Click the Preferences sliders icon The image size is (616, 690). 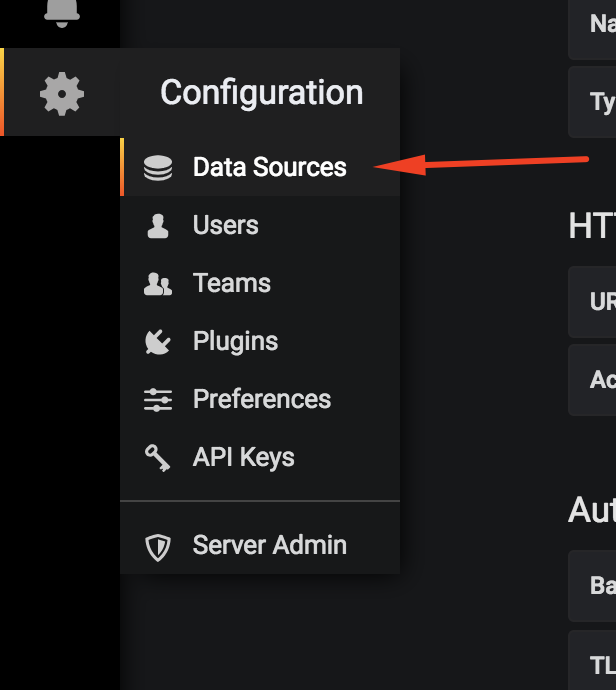point(157,400)
